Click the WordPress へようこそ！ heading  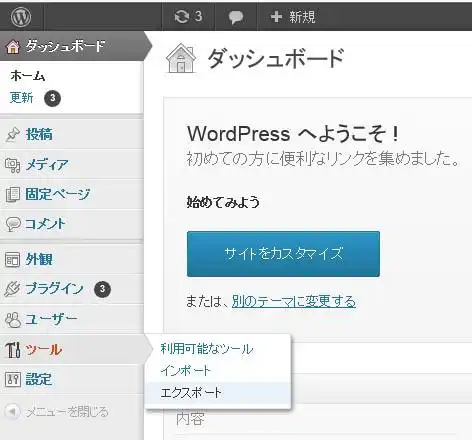293,134
